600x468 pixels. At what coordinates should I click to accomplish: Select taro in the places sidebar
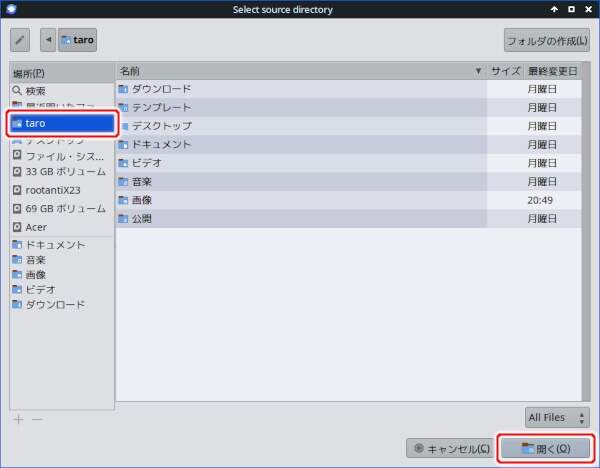point(62,123)
